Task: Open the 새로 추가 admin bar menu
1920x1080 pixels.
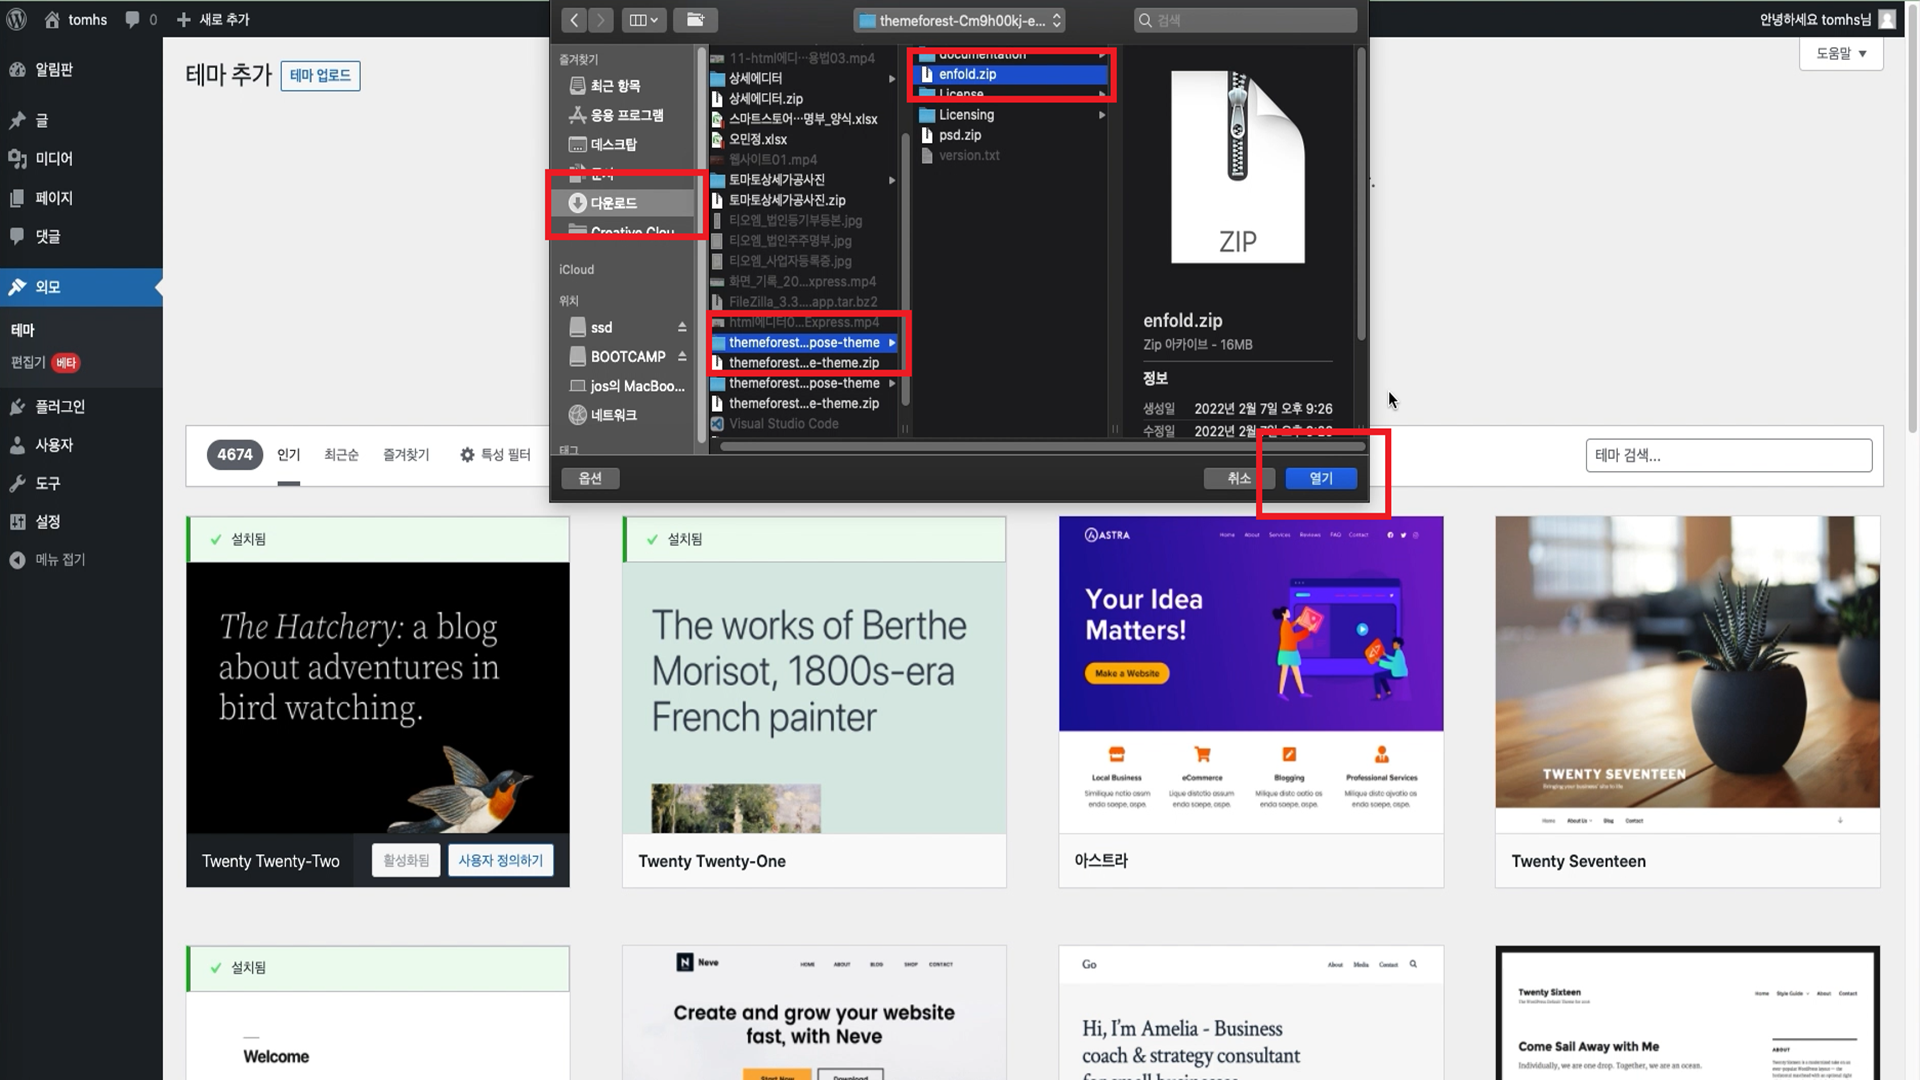Action: coord(213,19)
